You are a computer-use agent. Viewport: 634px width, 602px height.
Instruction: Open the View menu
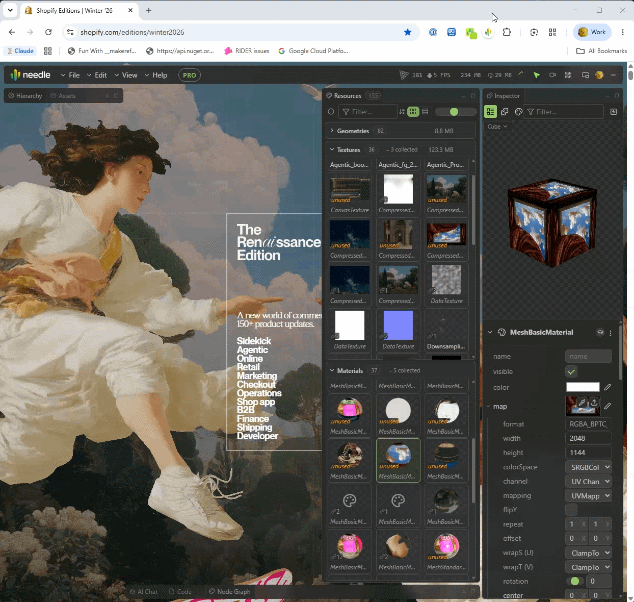point(126,75)
